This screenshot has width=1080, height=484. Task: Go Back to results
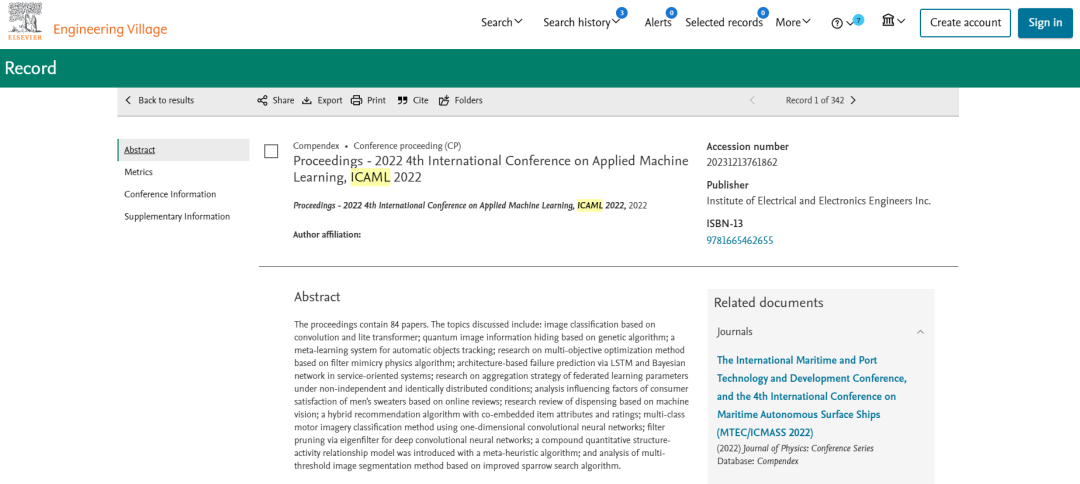pos(159,100)
